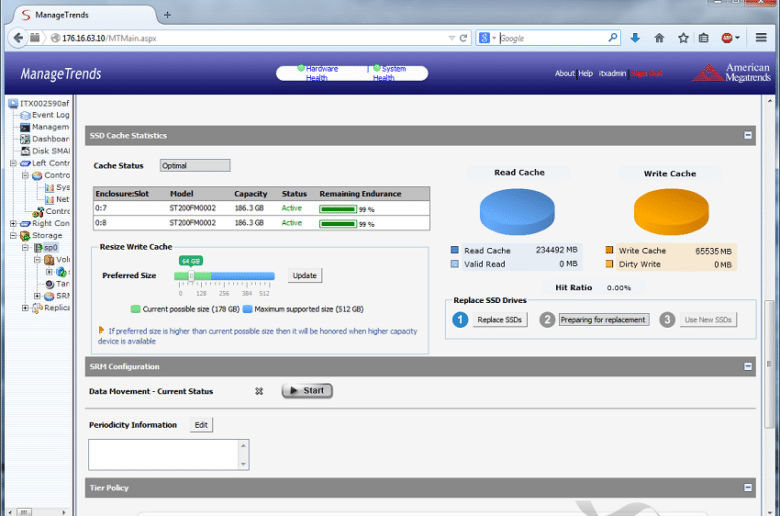Select the sp0 storage pool node
The height and width of the screenshot is (516, 780).
51,247
